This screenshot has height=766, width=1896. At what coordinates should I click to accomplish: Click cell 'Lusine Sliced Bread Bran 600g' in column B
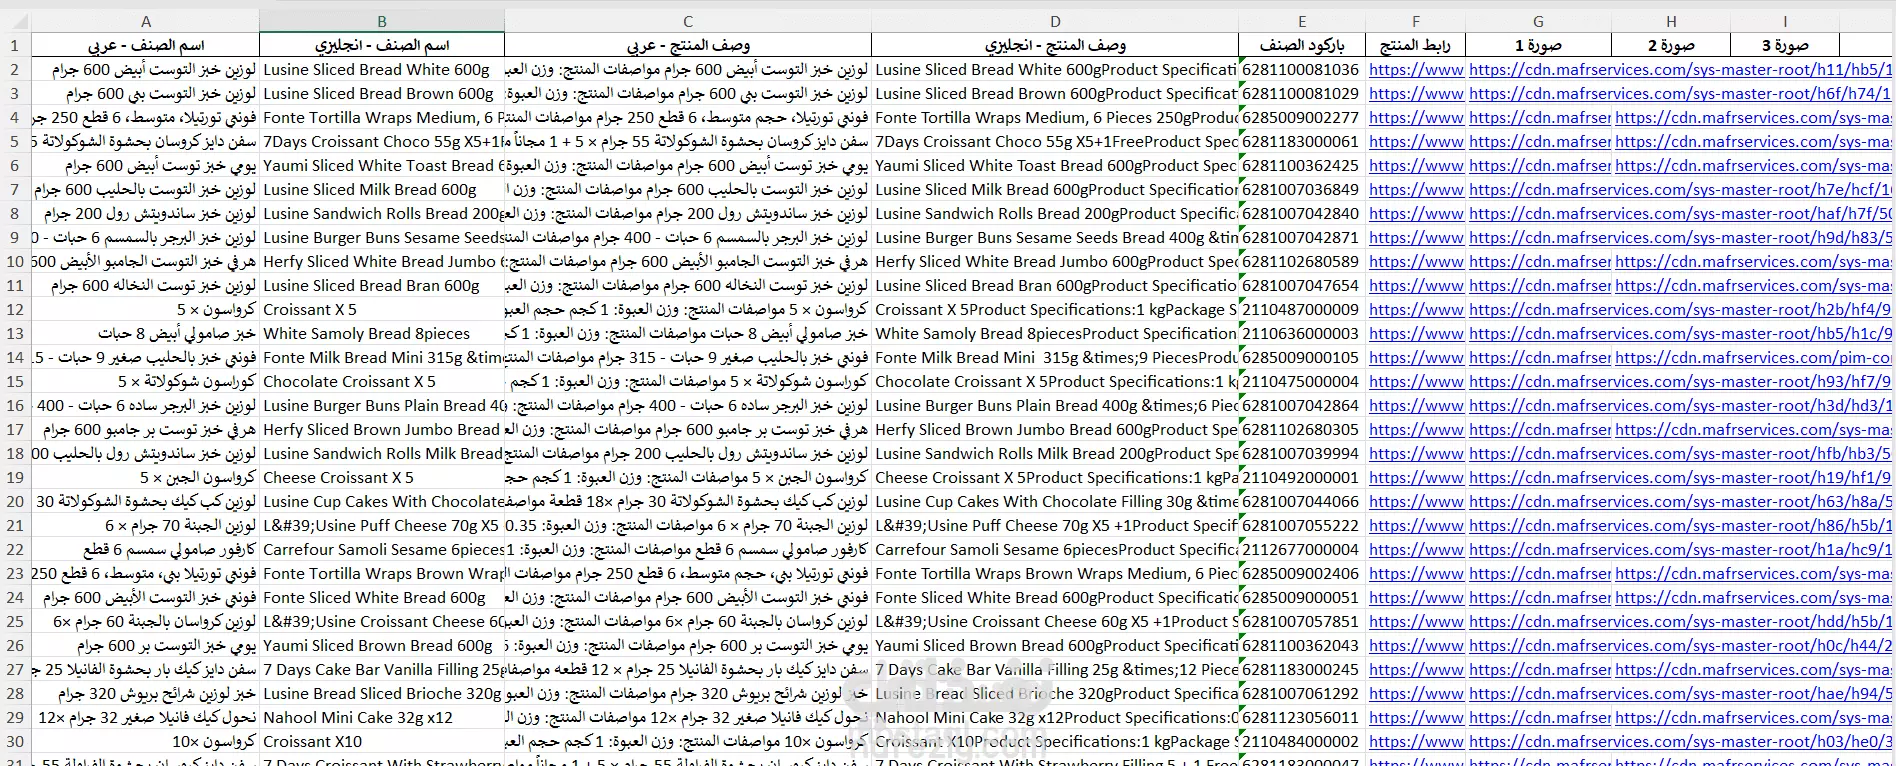pyautogui.click(x=382, y=285)
